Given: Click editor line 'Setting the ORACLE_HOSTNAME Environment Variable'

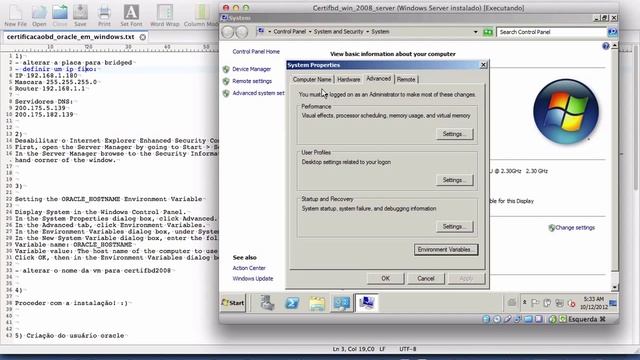Looking at the screenshot, I should pyautogui.click(x=109, y=199).
